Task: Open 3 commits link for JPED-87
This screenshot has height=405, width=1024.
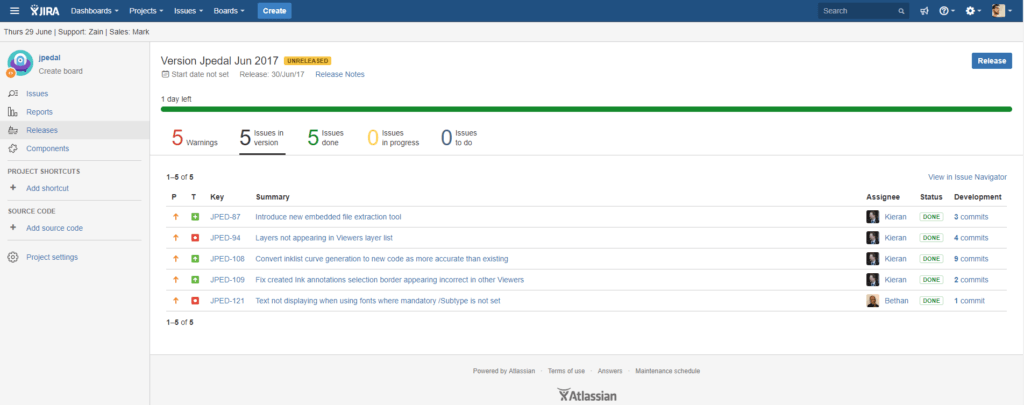Action: click(971, 217)
